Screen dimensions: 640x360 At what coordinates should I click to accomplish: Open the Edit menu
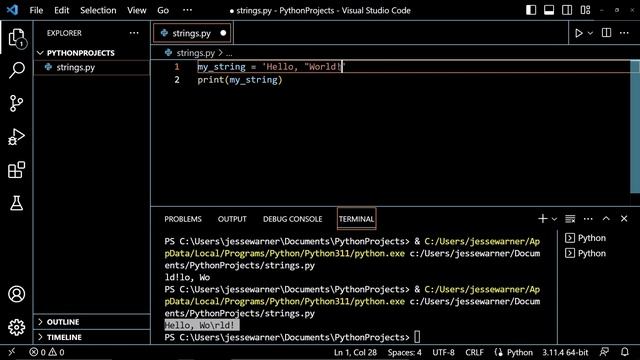pos(62,10)
